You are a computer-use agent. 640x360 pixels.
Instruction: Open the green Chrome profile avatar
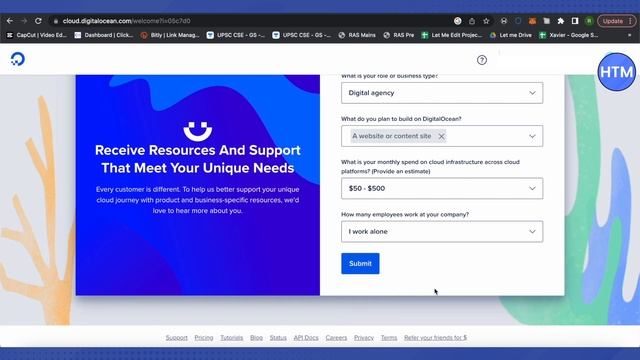(x=589, y=21)
